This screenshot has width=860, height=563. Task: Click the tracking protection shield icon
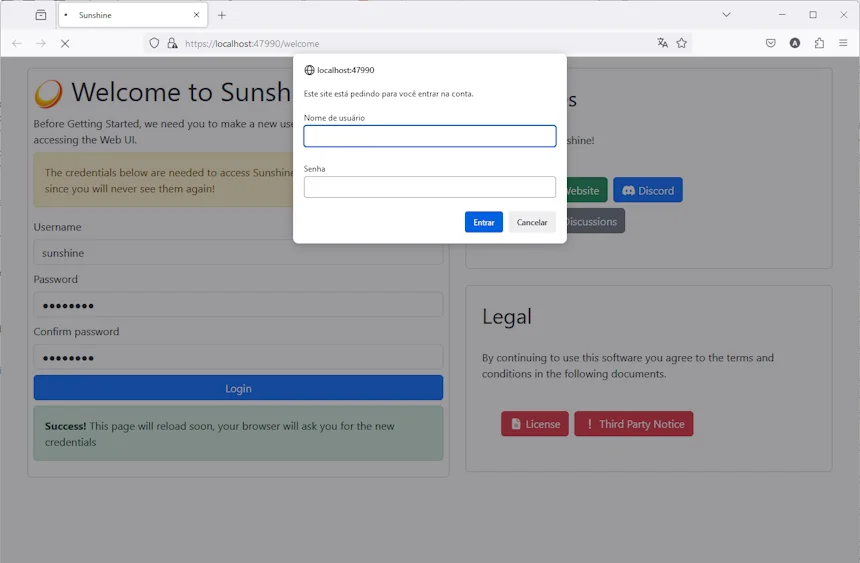154,43
